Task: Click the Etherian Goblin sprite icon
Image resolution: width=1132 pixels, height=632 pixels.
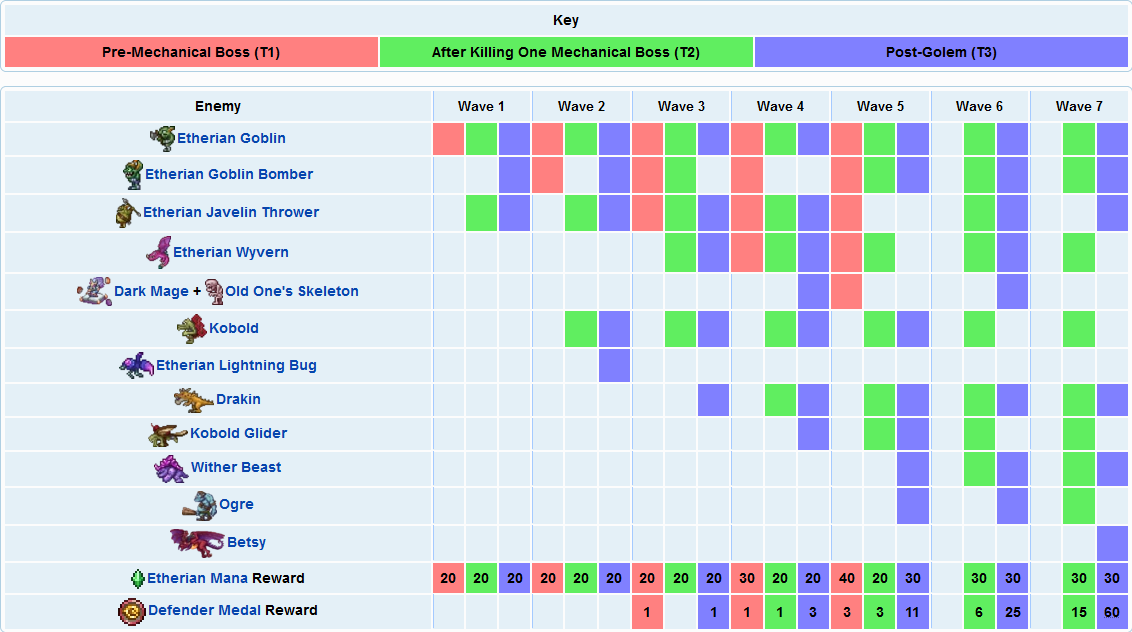Action: coord(162,138)
